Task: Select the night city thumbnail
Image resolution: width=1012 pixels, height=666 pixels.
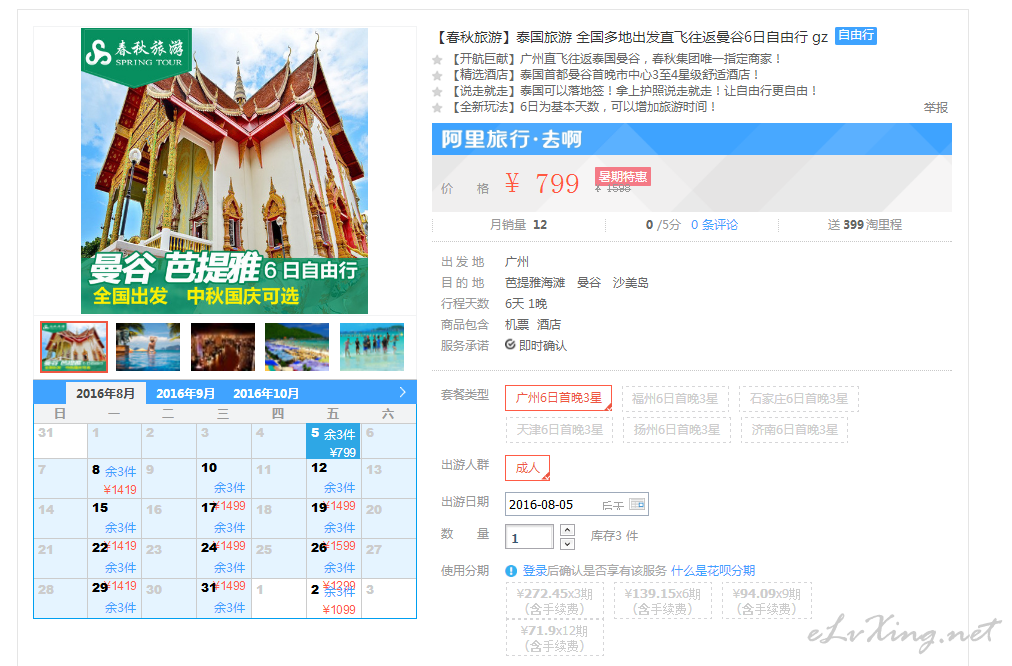Action: tap(223, 347)
